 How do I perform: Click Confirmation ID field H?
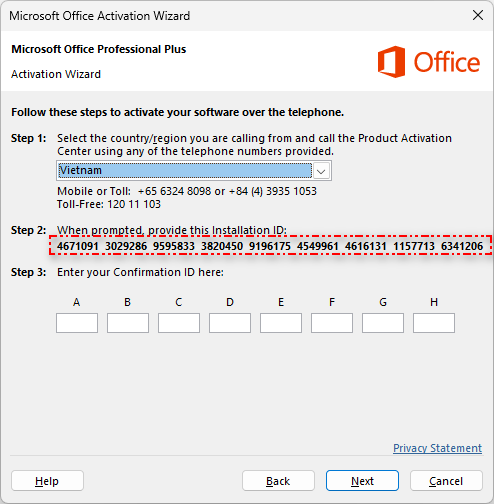click(x=434, y=323)
